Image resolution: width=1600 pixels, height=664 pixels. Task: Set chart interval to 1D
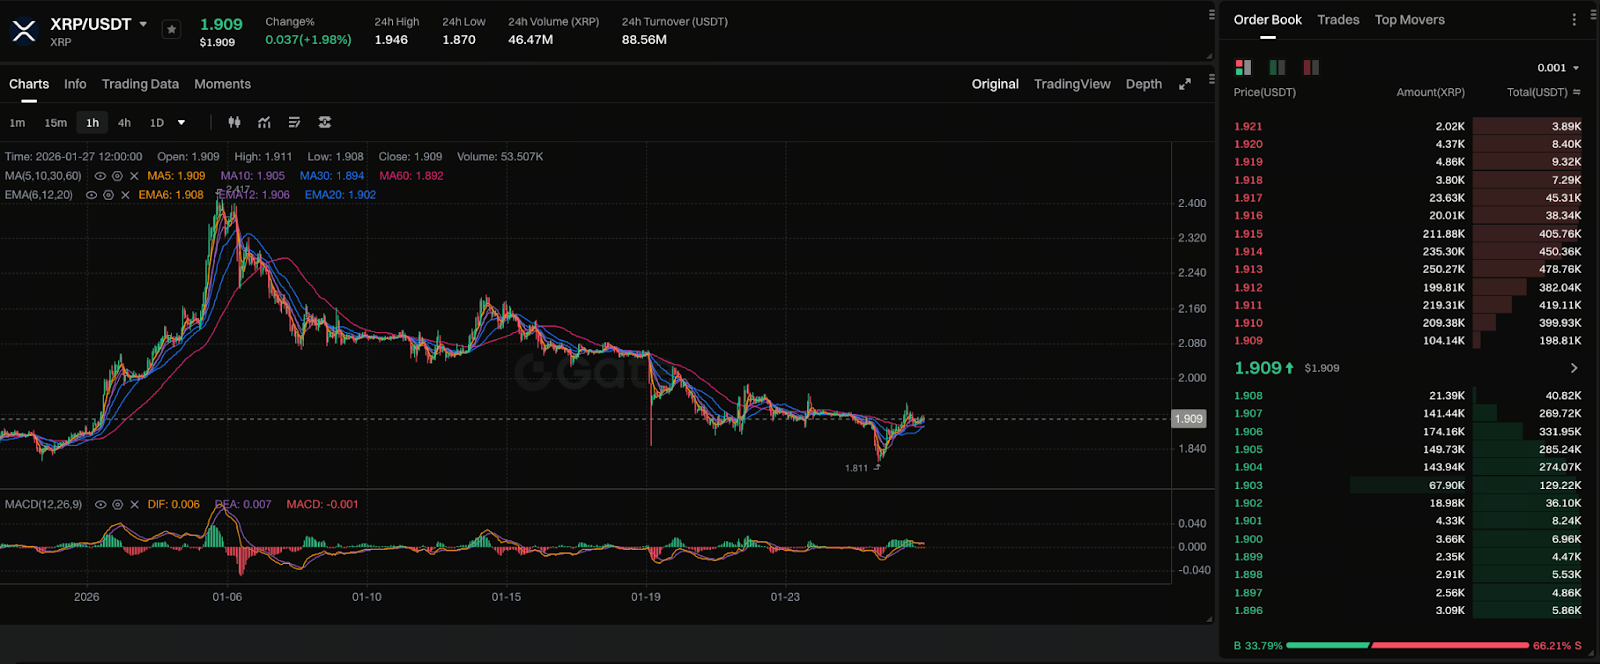pos(157,123)
